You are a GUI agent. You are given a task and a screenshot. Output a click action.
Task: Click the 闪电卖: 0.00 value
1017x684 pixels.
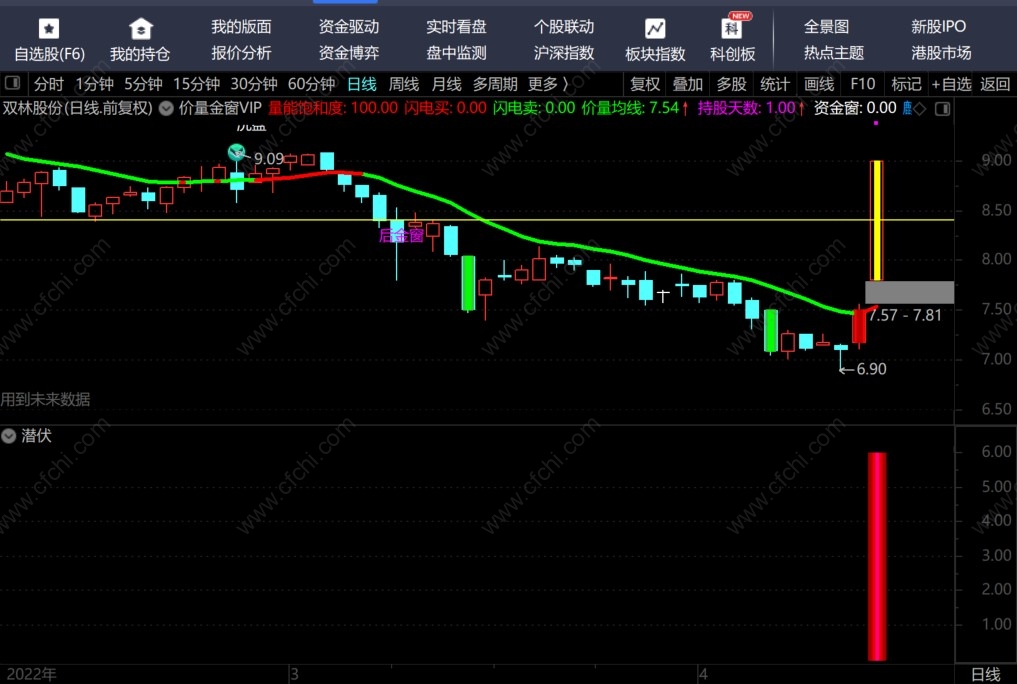pyautogui.click(x=534, y=108)
